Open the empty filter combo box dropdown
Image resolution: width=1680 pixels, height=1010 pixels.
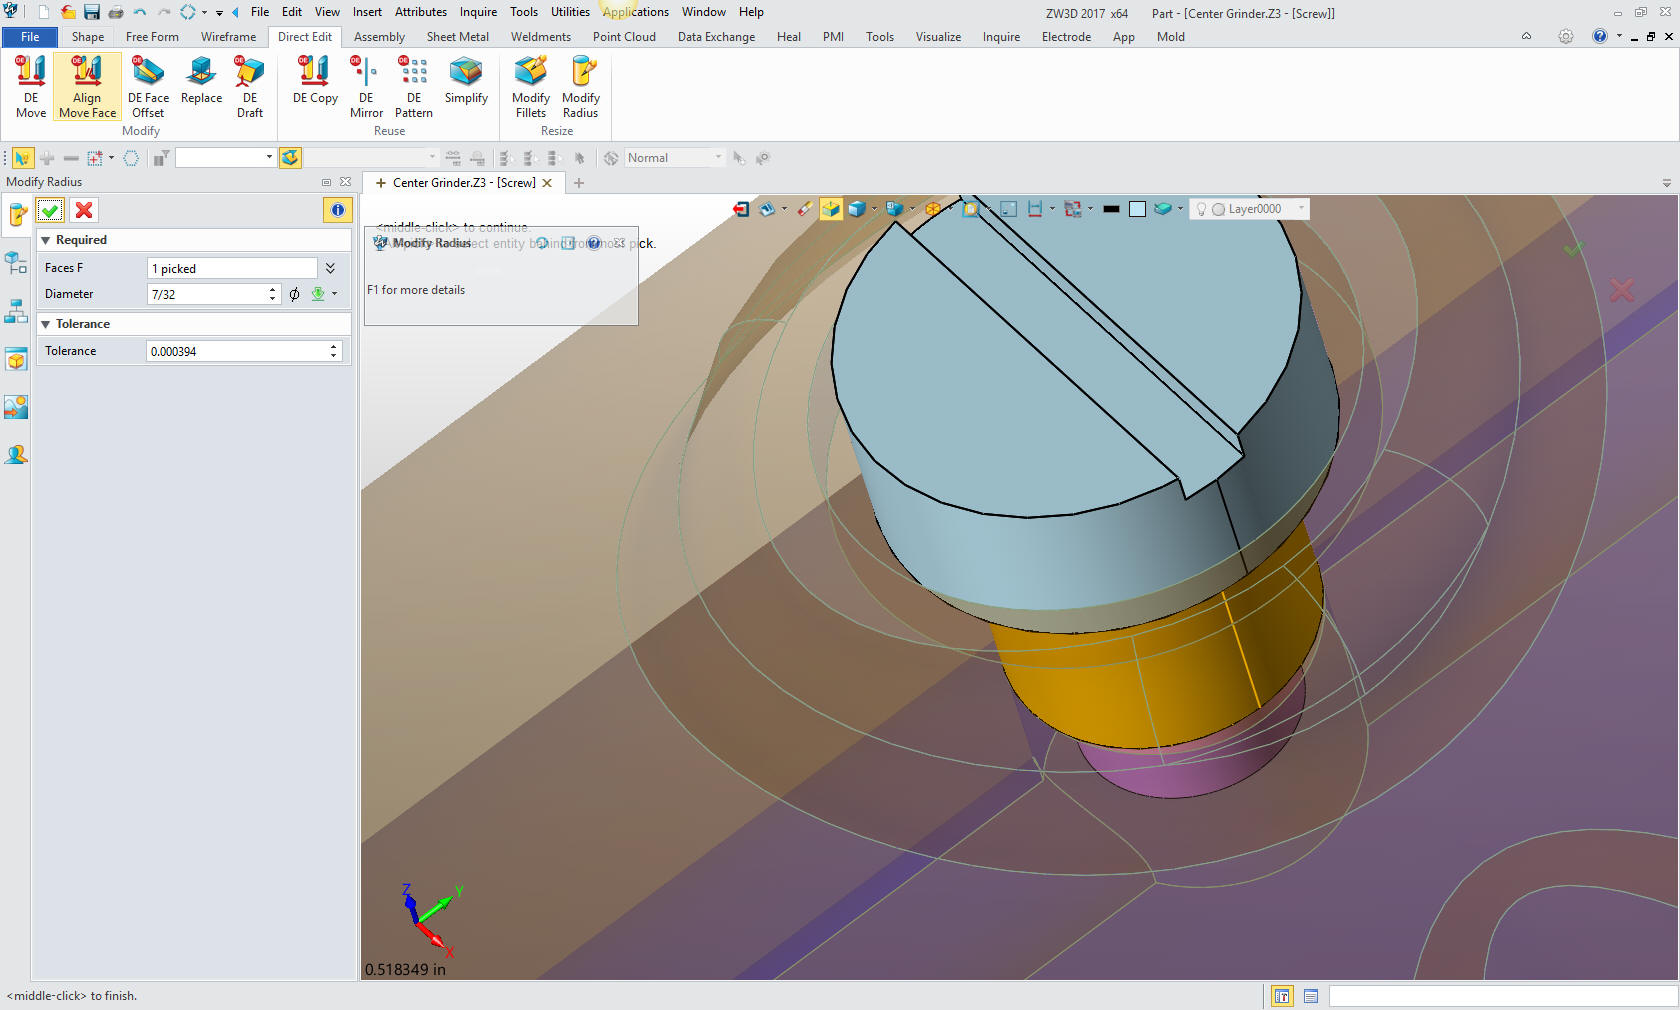click(x=269, y=157)
